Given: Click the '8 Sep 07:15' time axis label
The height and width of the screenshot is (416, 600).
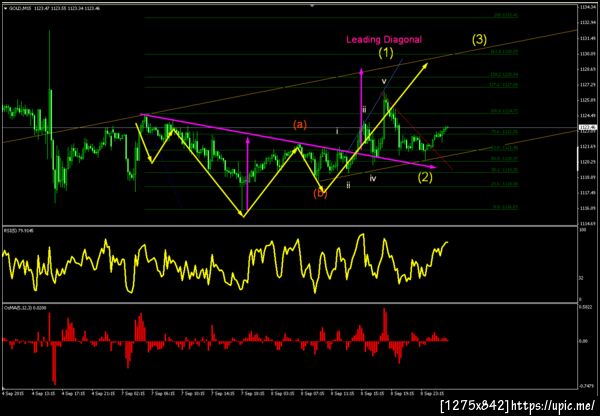Looking at the screenshot, I should [314, 393].
